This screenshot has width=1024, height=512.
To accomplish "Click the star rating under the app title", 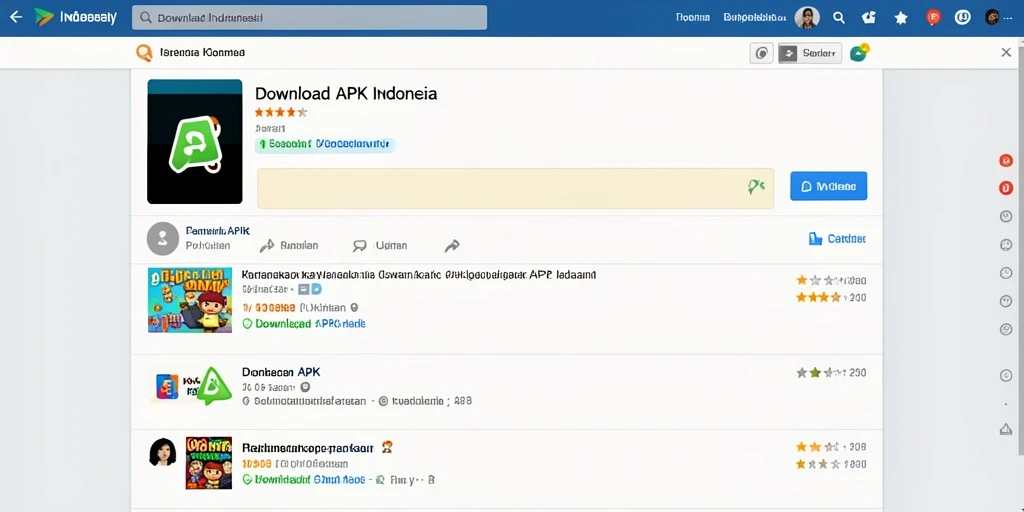I will pos(281,112).
